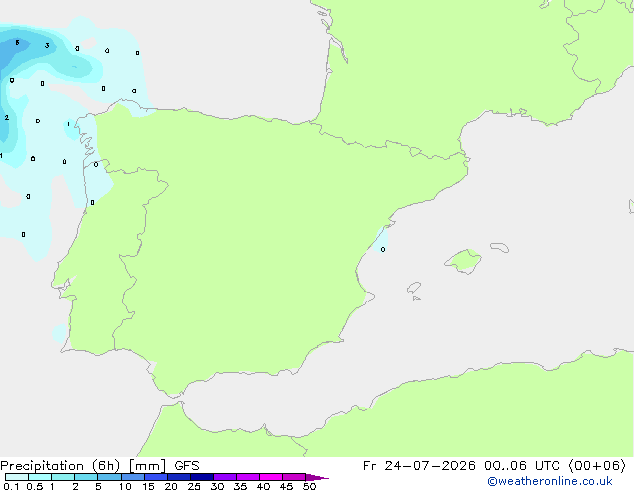Click the 25–30 mm dark blue legend swatch
634x490 pixels.
click(202, 477)
